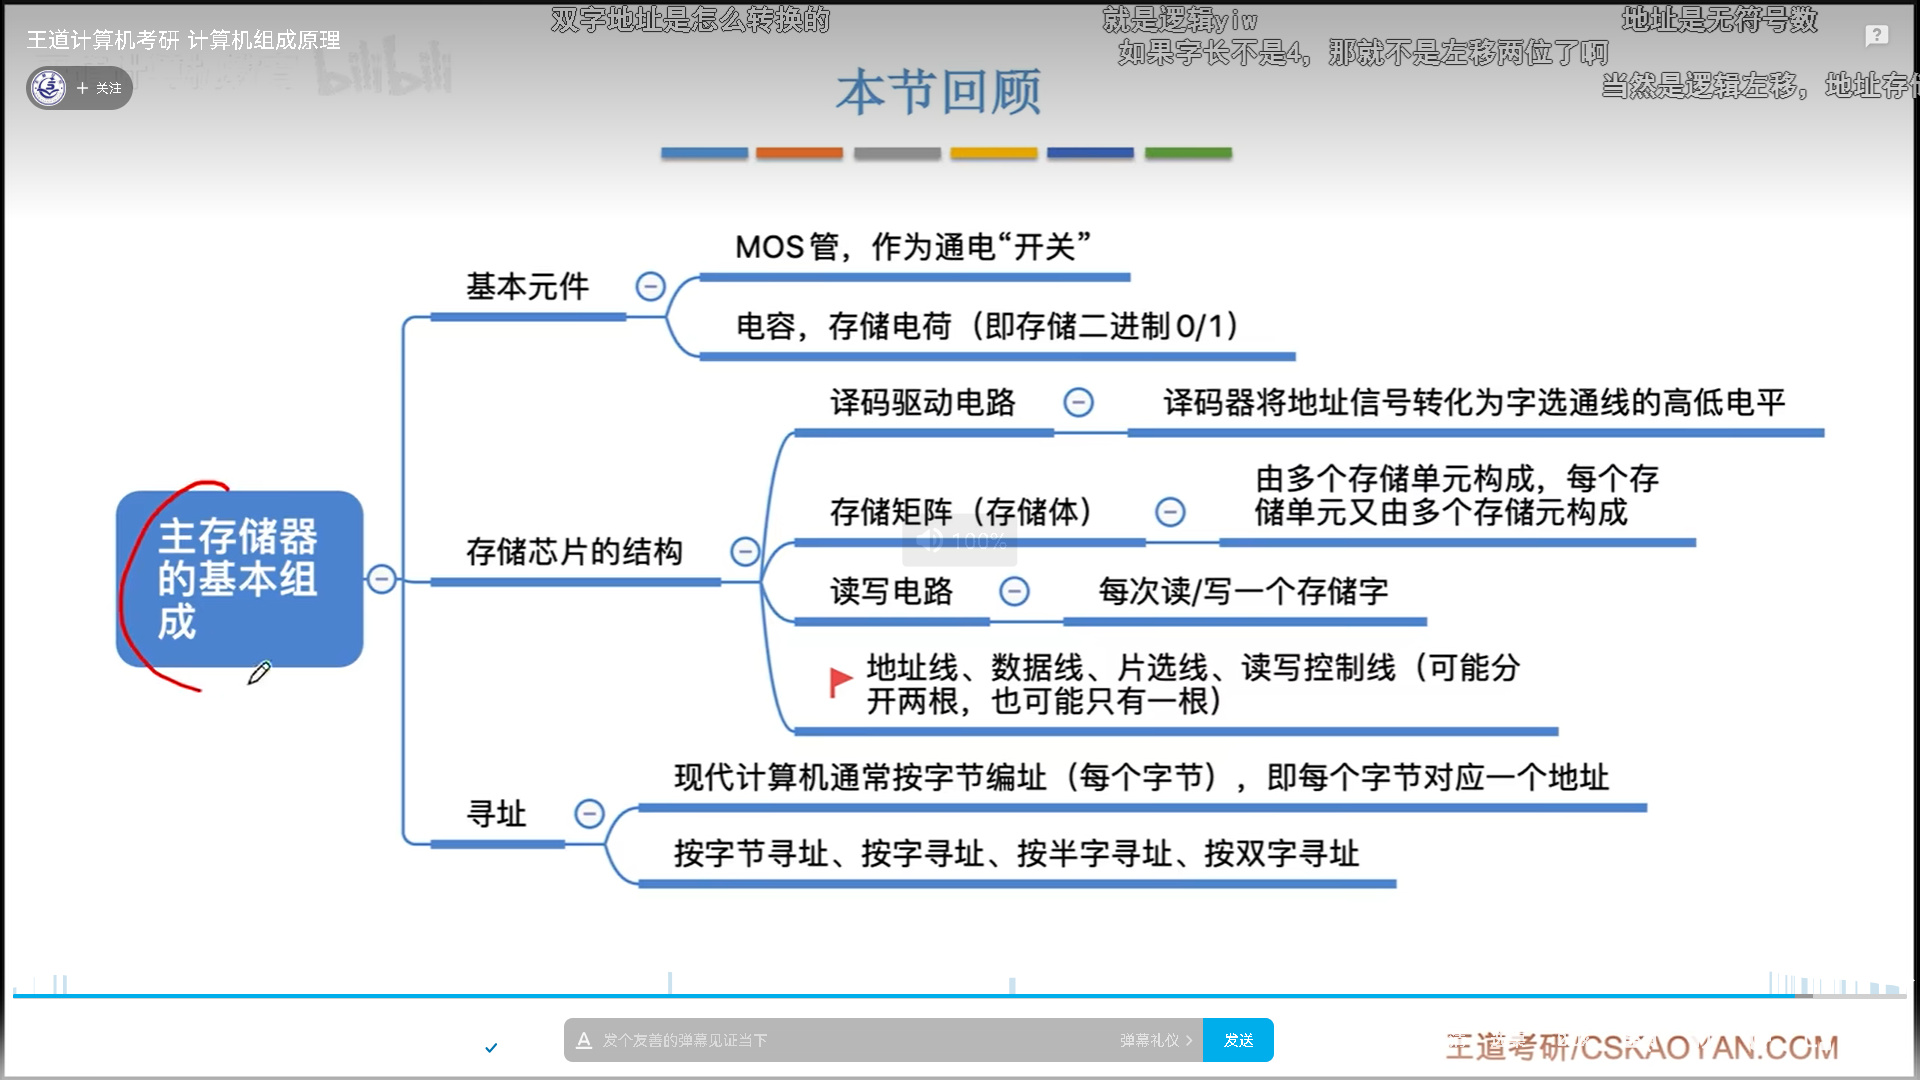Click text 每次读/写一个存储字
This screenshot has height=1080, width=1920.
click(1243, 591)
